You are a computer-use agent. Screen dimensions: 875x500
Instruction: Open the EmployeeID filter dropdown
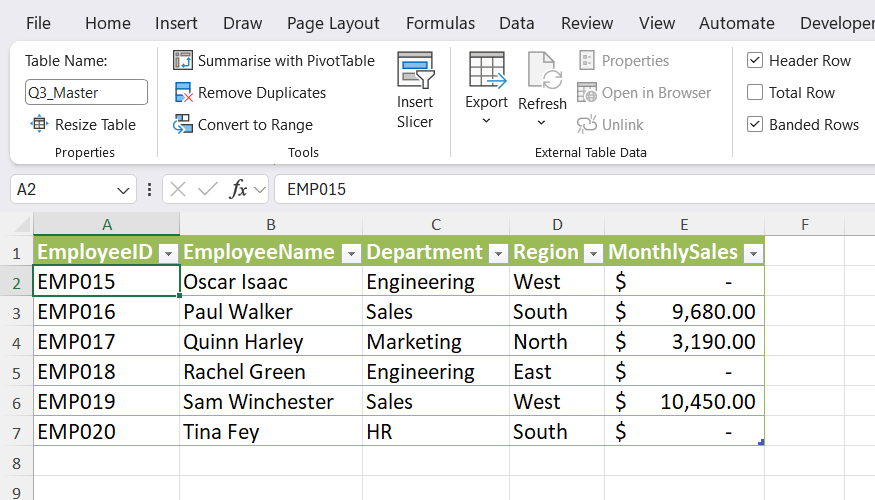(168, 254)
